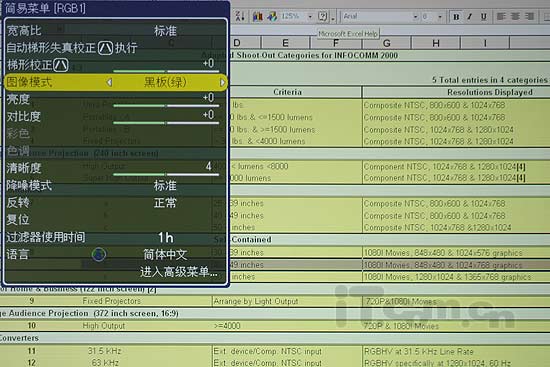Open the font size dropdown arrow
Image resolution: width=550 pixels, height=367 pixels.
click(440, 16)
